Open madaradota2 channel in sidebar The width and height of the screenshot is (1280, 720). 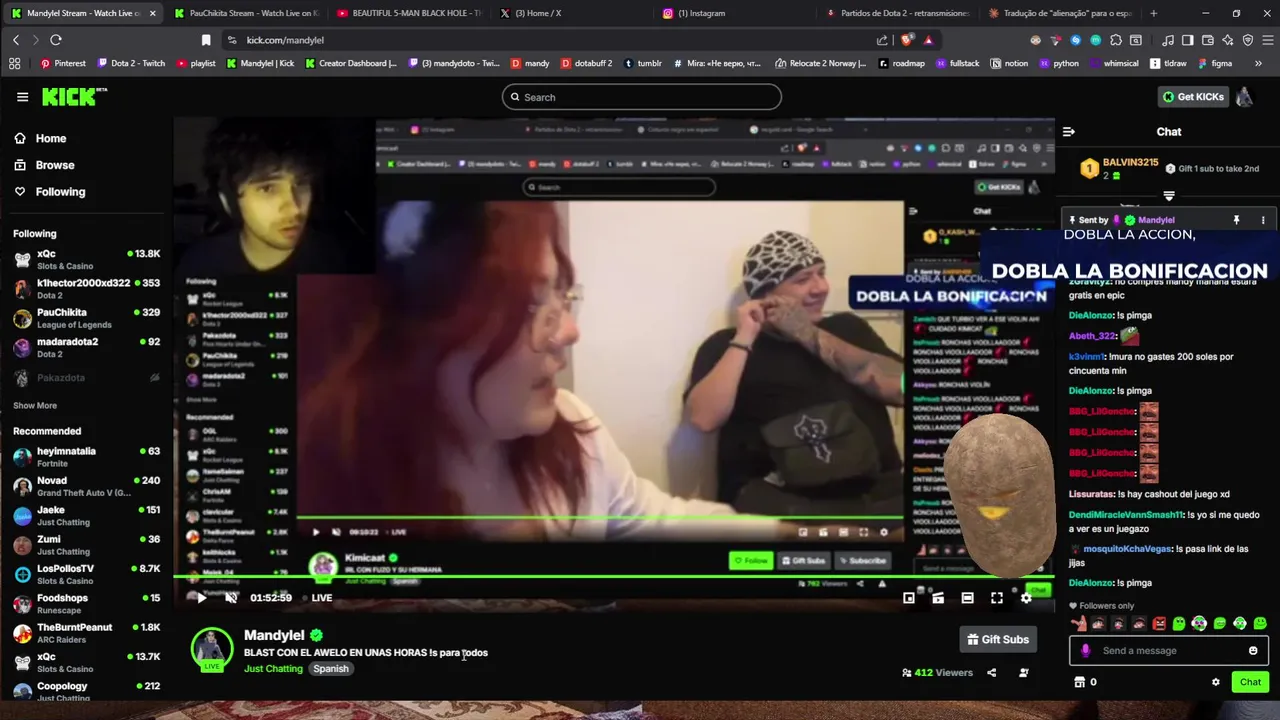(x=86, y=347)
